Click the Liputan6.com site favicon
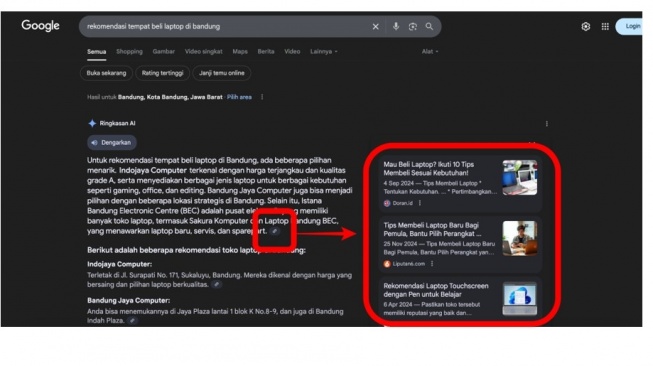Image resolution: width=653 pixels, height=366 pixels. (x=387, y=264)
